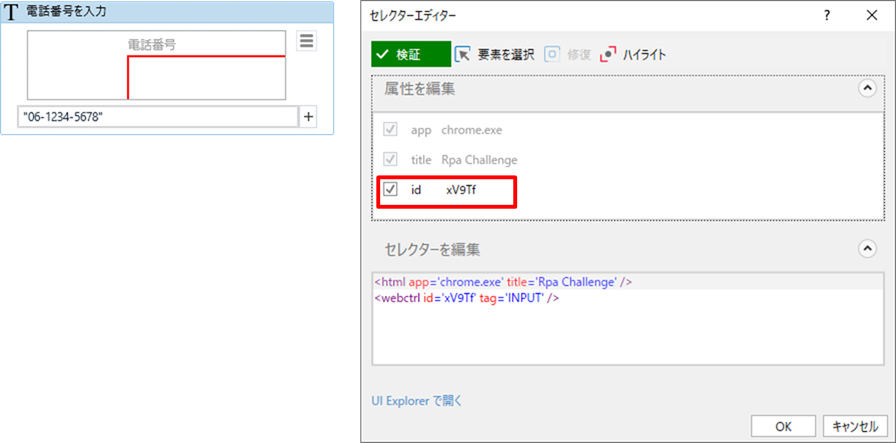Click the キャンセル button

coord(855,426)
